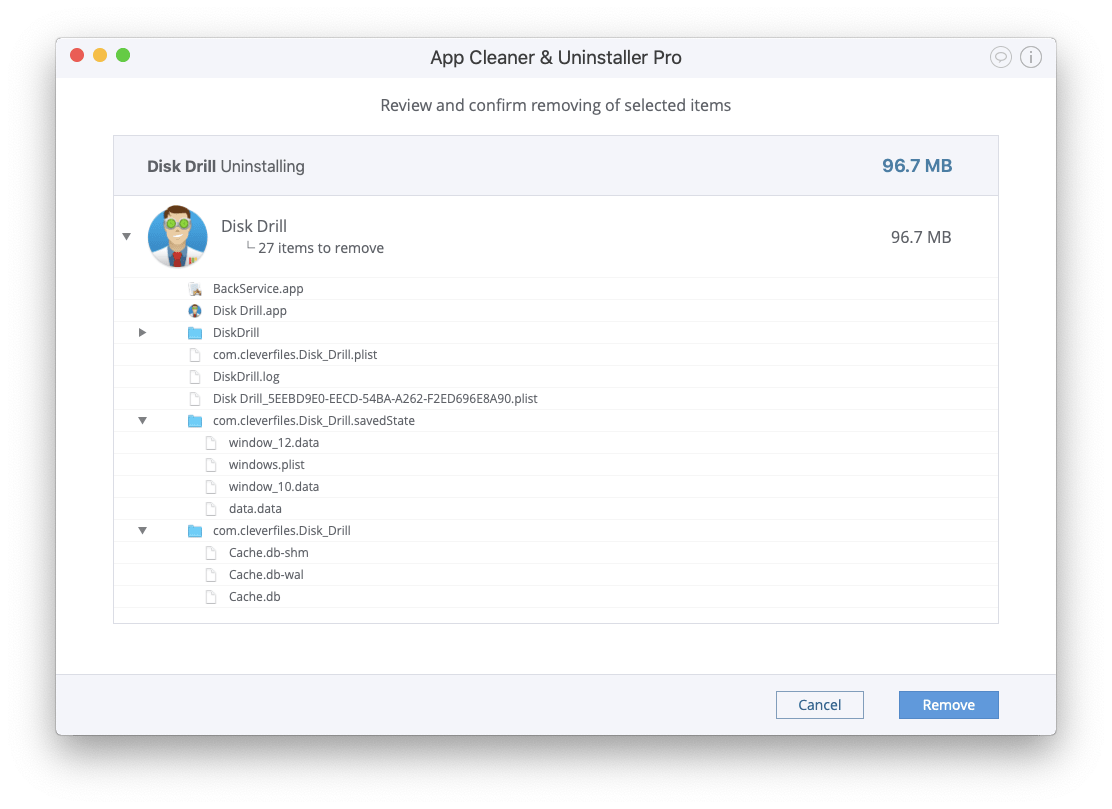Image resolution: width=1112 pixels, height=809 pixels.
Task: Select the Cache.db file
Action: (255, 596)
